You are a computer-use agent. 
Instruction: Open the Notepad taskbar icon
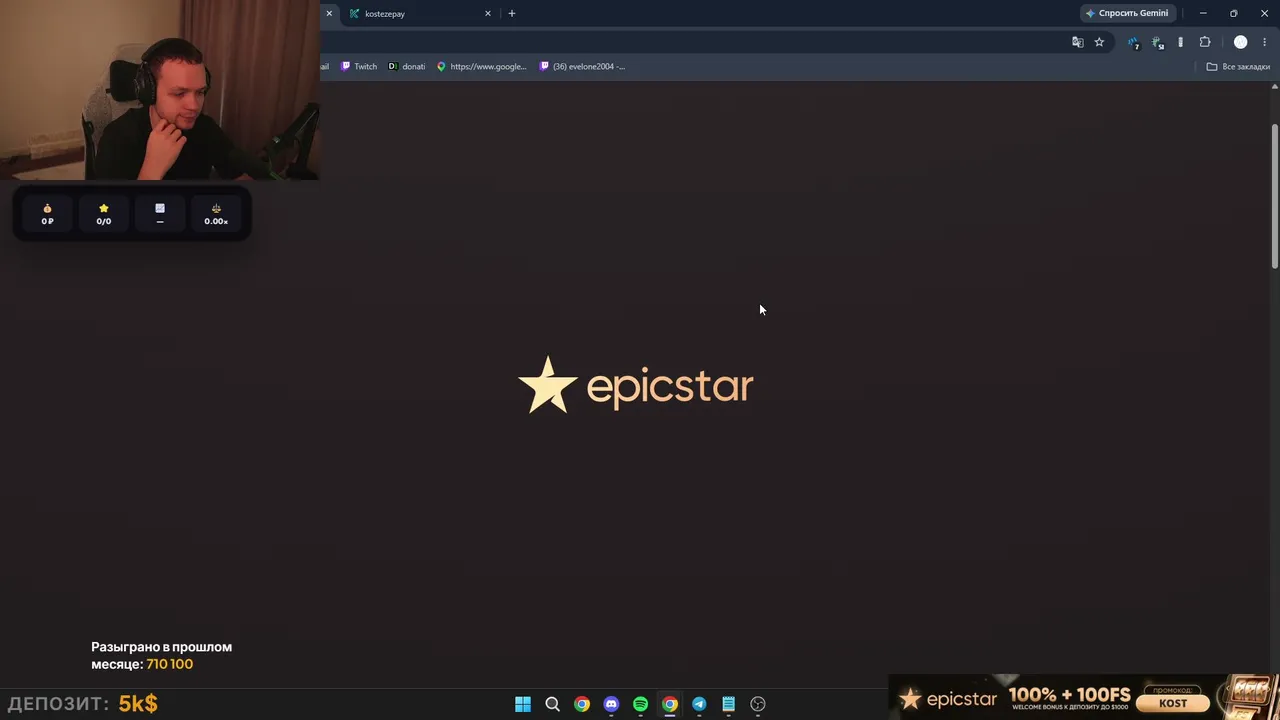point(728,704)
